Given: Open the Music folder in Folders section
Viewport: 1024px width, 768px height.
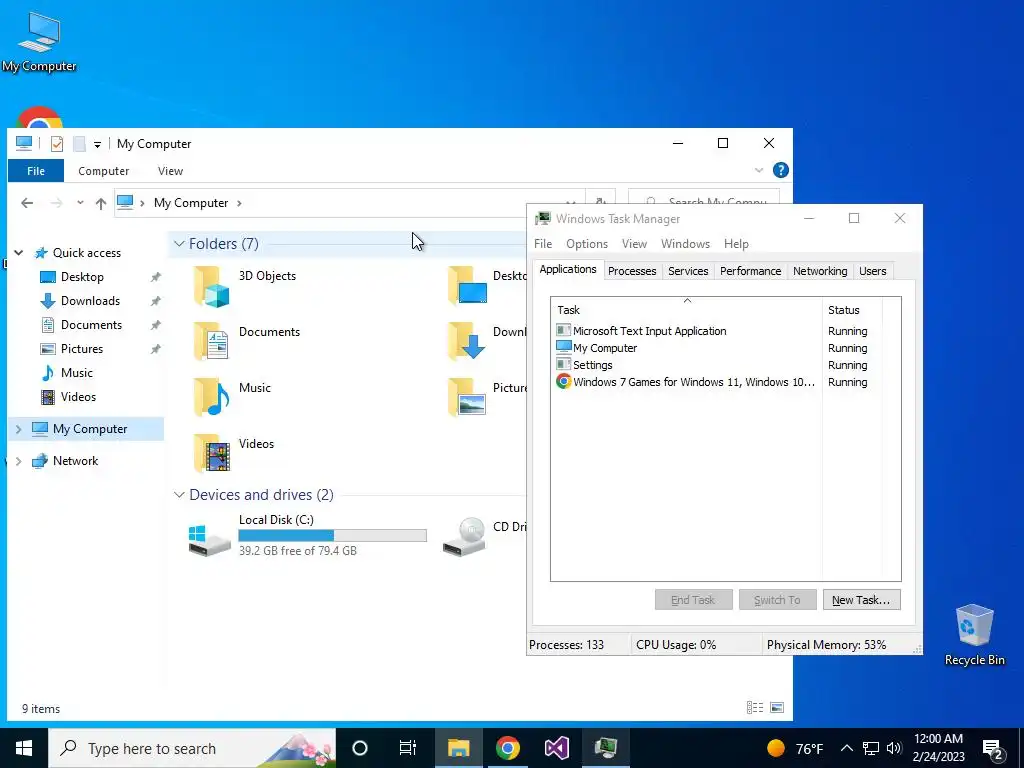Looking at the screenshot, I should pyautogui.click(x=211, y=397).
